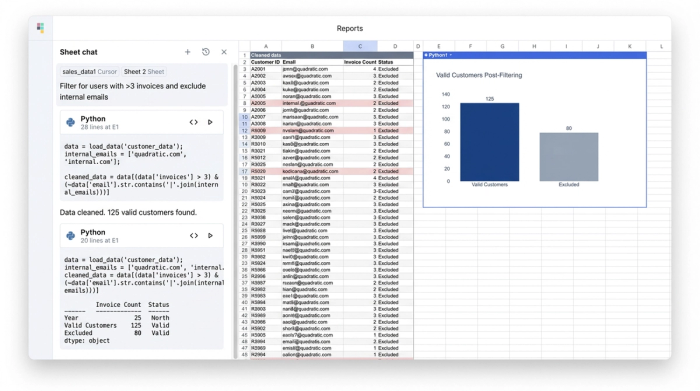Click chart data label 125
Image resolution: width=700 pixels, height=391 pixels.
tap(490, 99)
